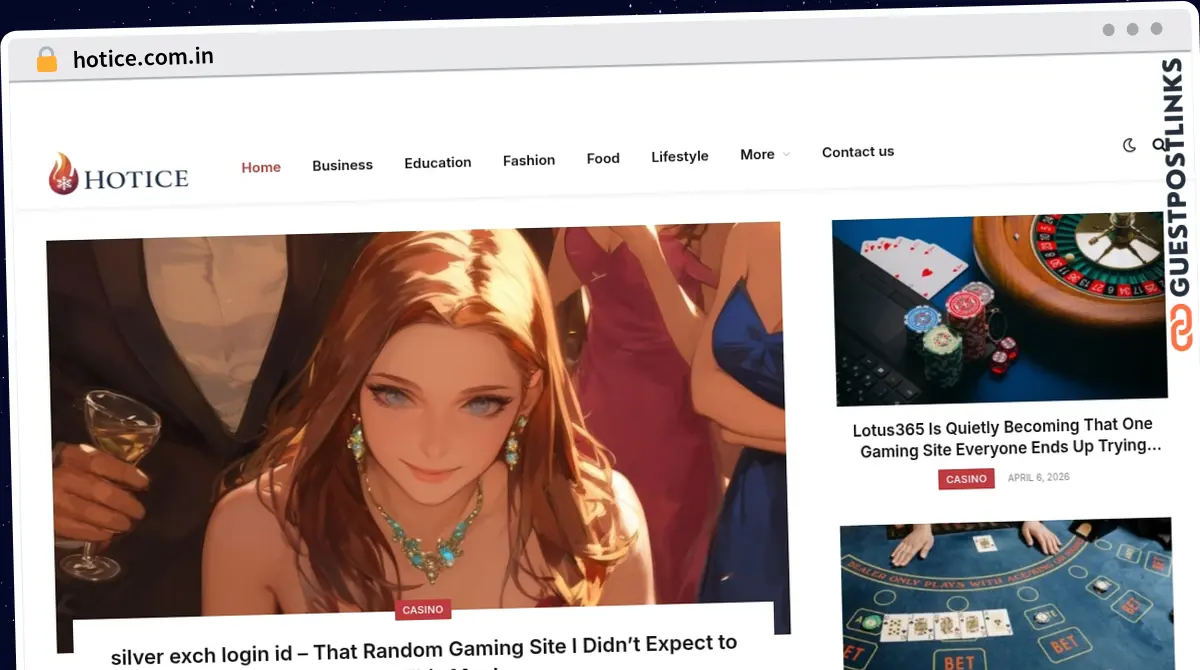
Task: Click the hotice.com.in address text
Action: coord(143,58)
